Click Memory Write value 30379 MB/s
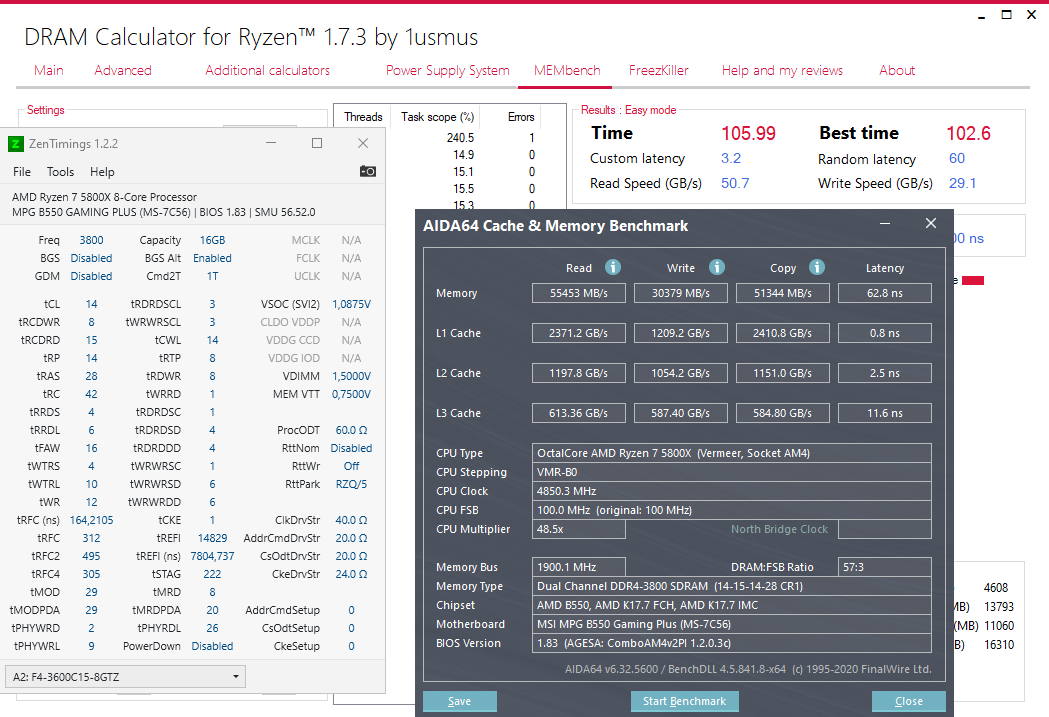The image size is (1049, 717). tap(680, 293)
